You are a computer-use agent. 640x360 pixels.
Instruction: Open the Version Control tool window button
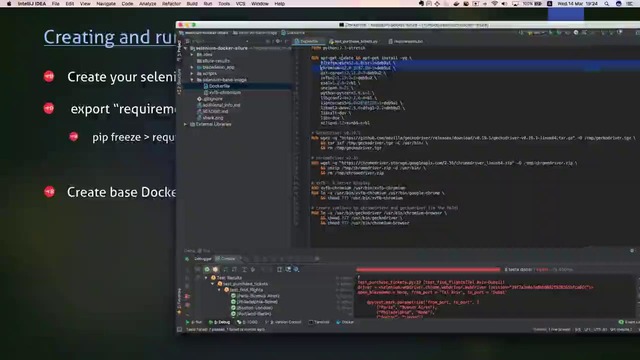283,322
